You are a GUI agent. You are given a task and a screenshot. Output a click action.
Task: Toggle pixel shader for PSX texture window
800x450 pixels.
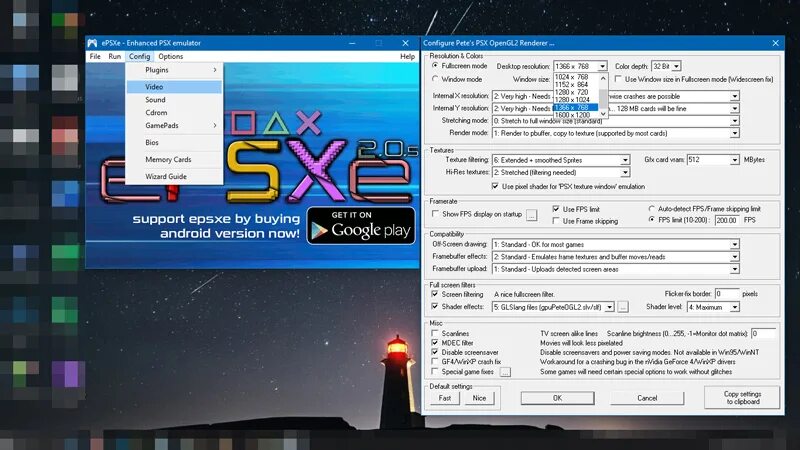click(495, 186)
